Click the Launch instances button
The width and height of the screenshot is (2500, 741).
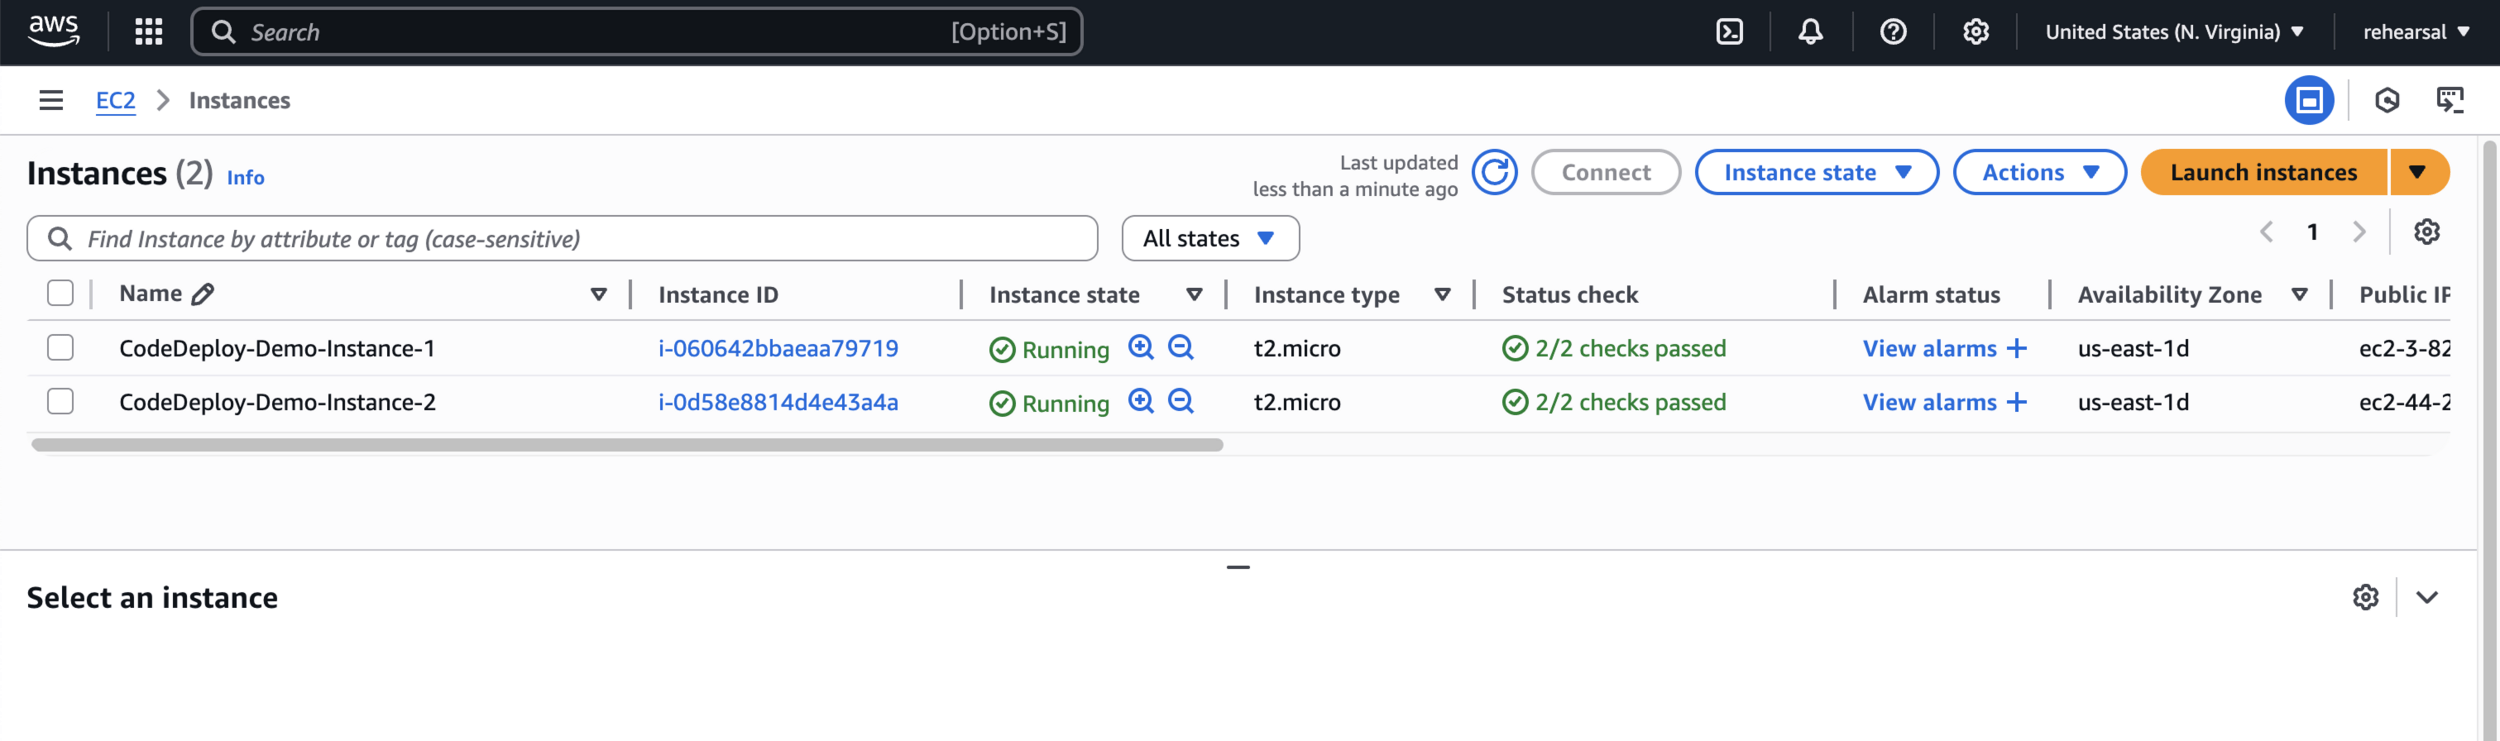click(x=2264, y=172)
